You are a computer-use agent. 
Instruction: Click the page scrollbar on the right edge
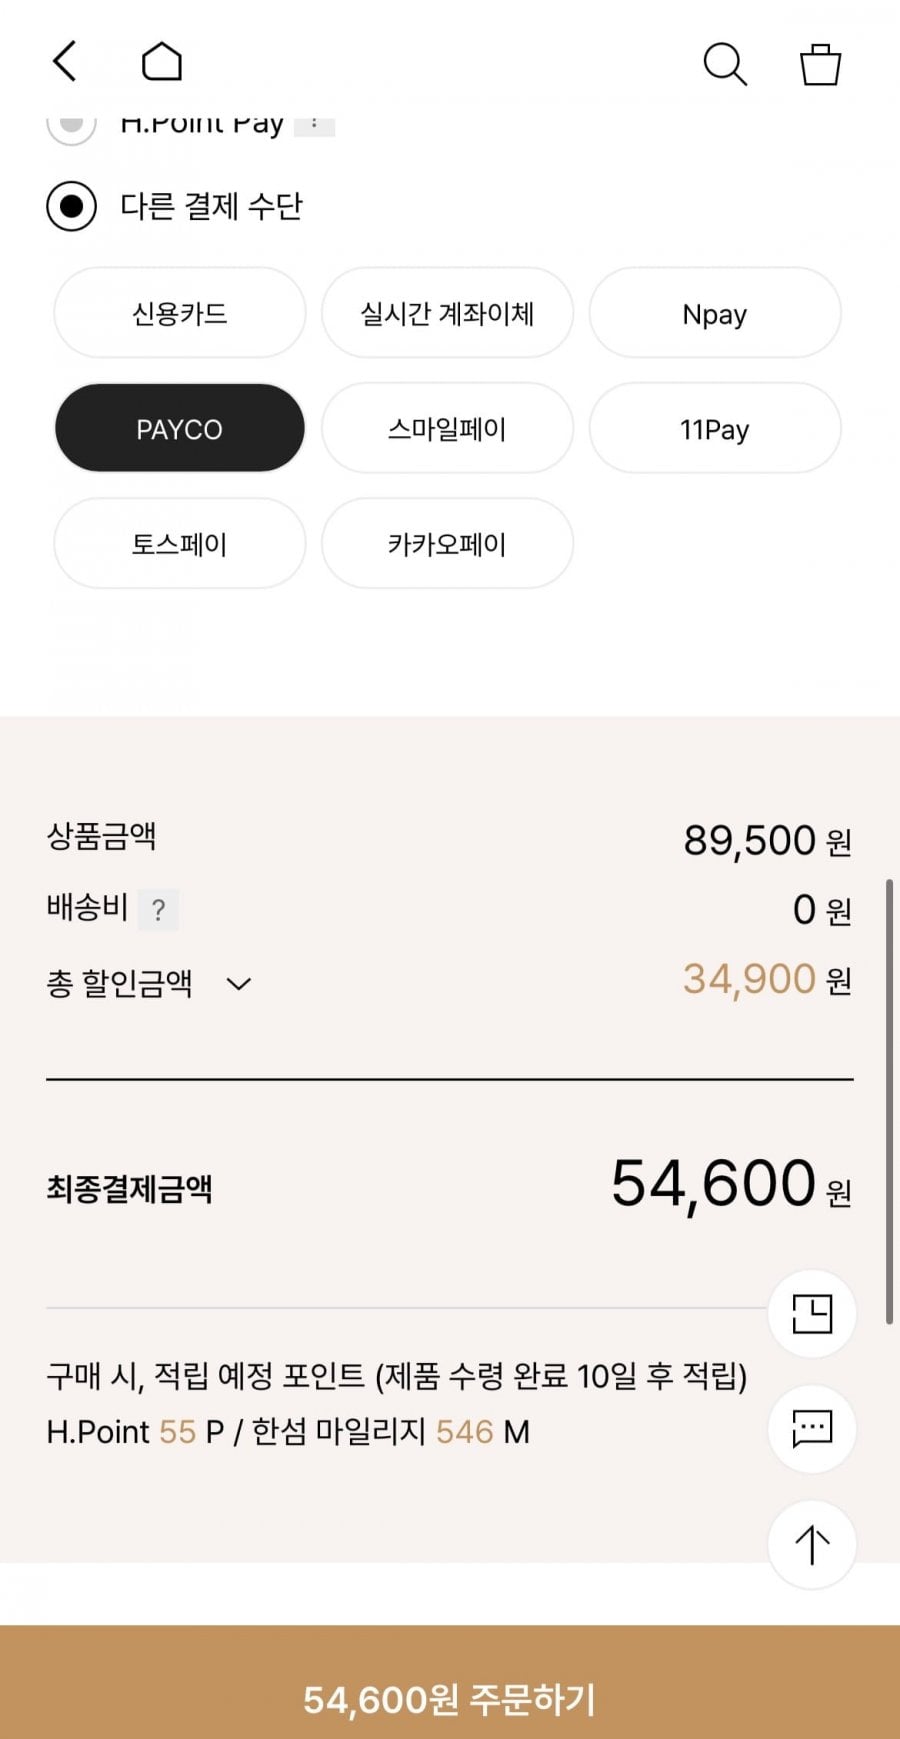(x=889, y=1100)
